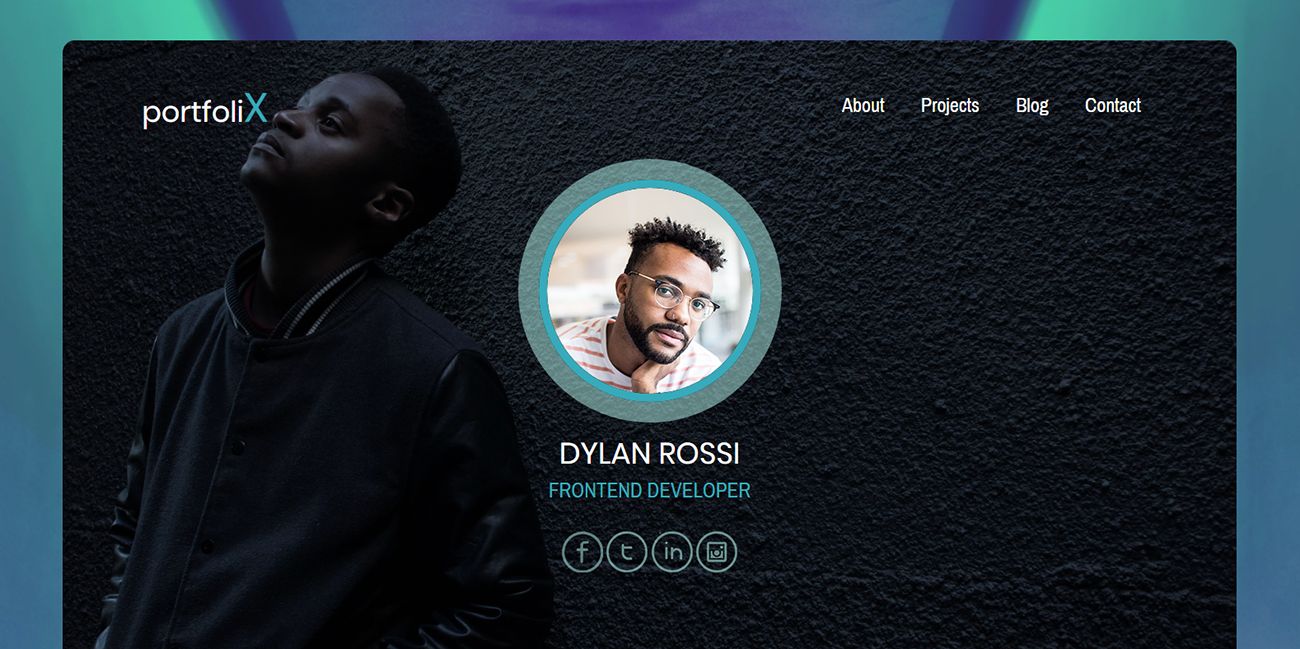
Task: Open the Instagram social icon
Action: click(717, 552)
